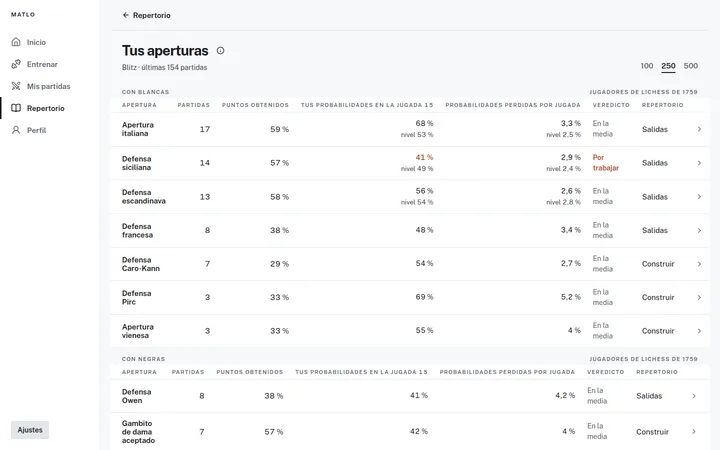The width and height of the screenshot is (720, 450).
Task: Click the Defensa francesa opening name
Action: [137, 231]
